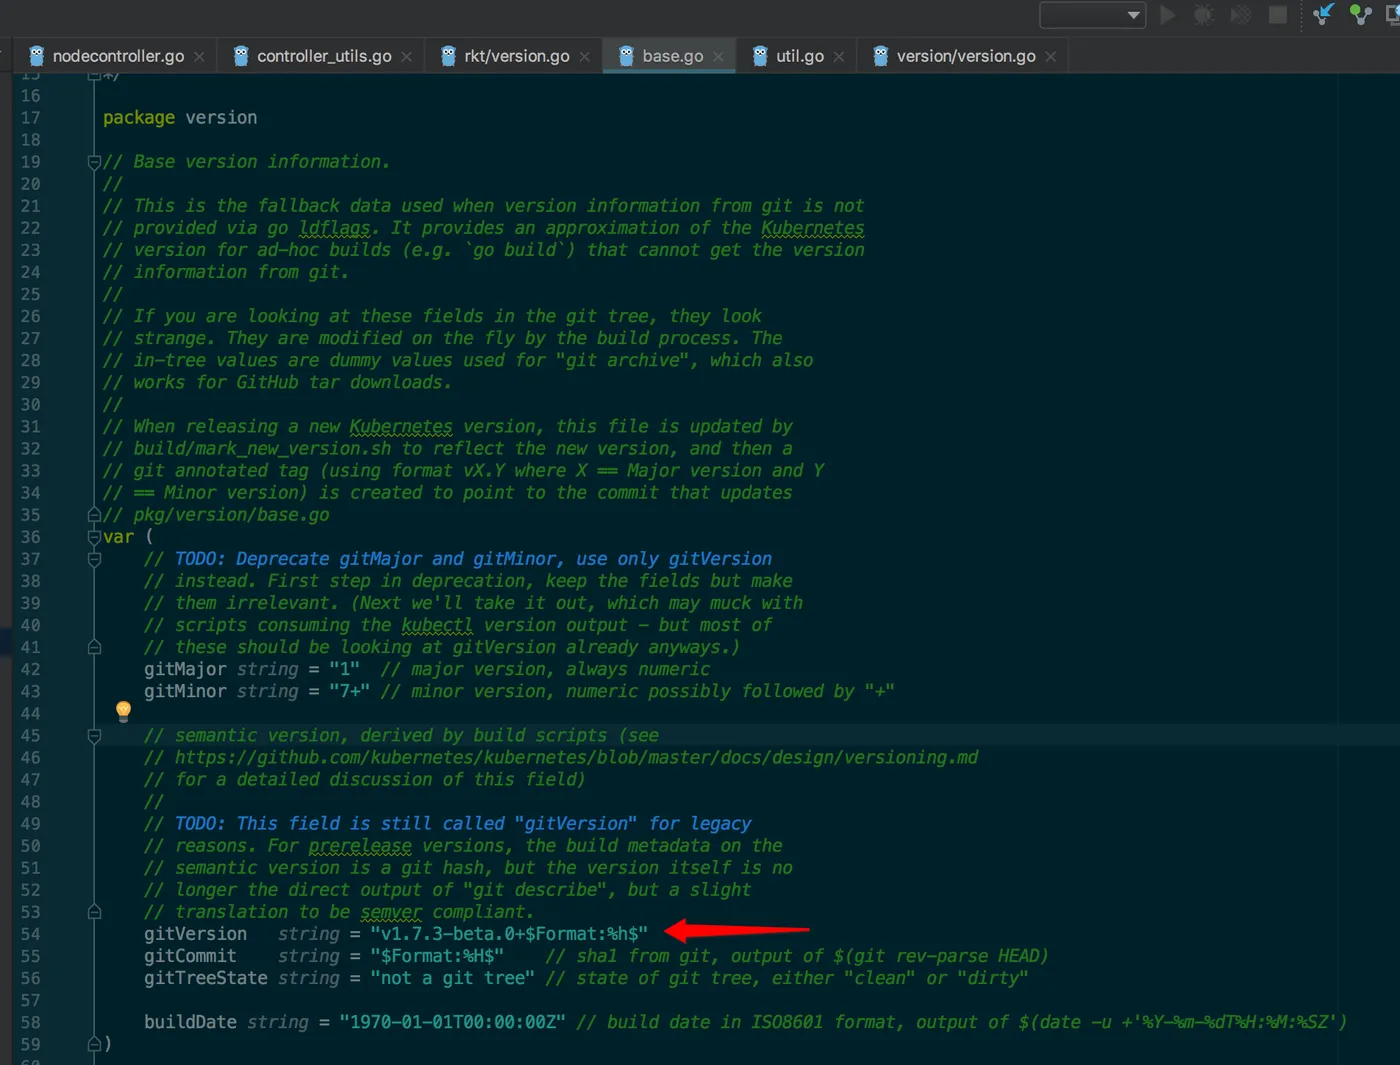
Task: Click gopher icon on nodecontroller.go tab
Action: click(x=37, y=56)
